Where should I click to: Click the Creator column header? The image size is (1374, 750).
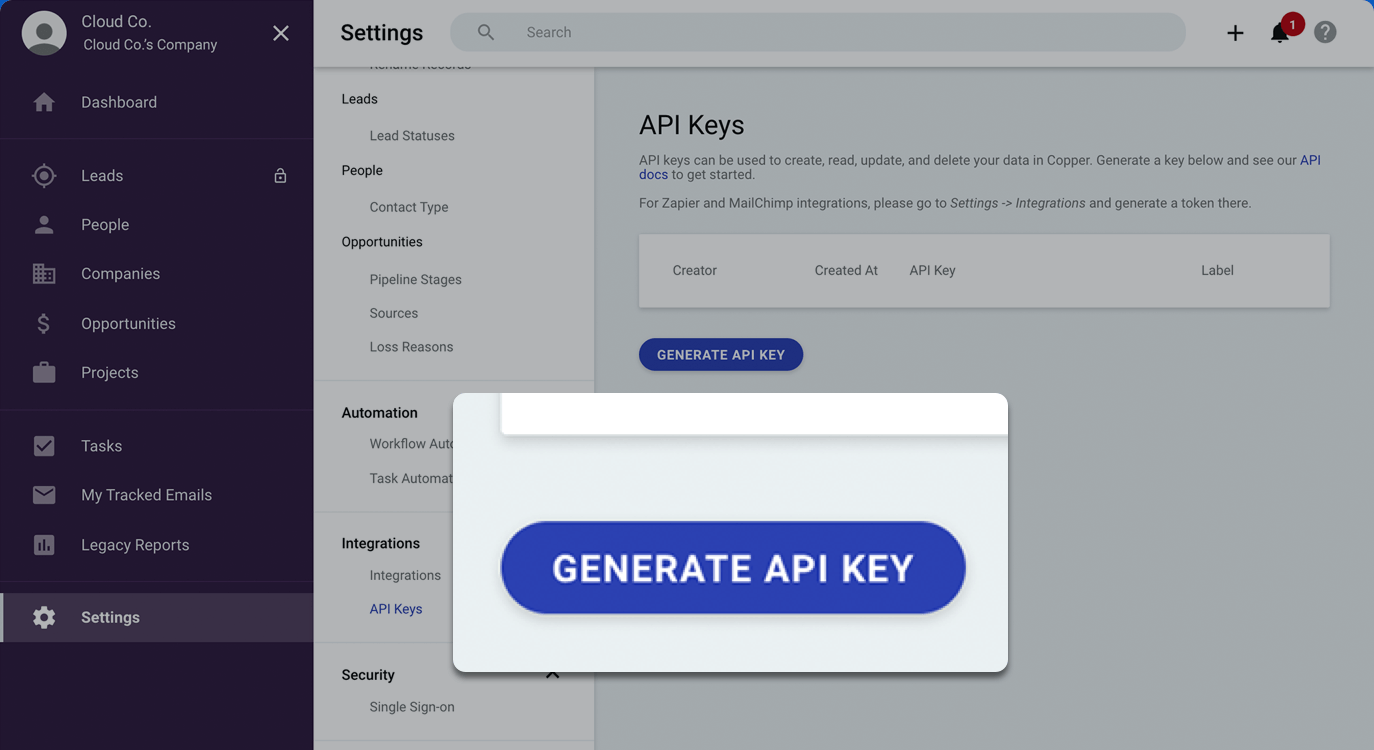(695, 270)
